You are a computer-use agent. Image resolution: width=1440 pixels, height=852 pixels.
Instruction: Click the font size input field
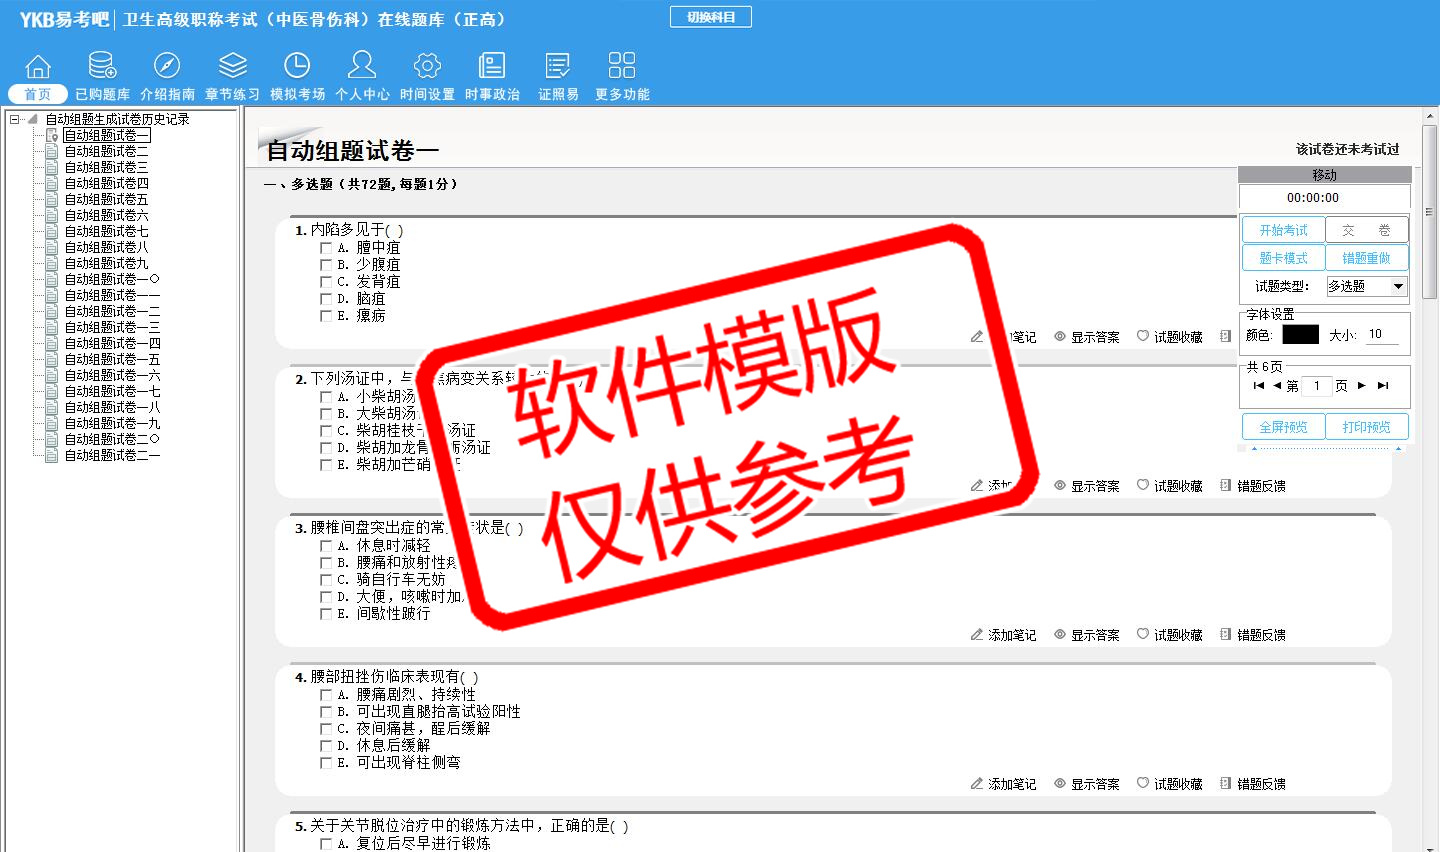tap(1382, 335)
